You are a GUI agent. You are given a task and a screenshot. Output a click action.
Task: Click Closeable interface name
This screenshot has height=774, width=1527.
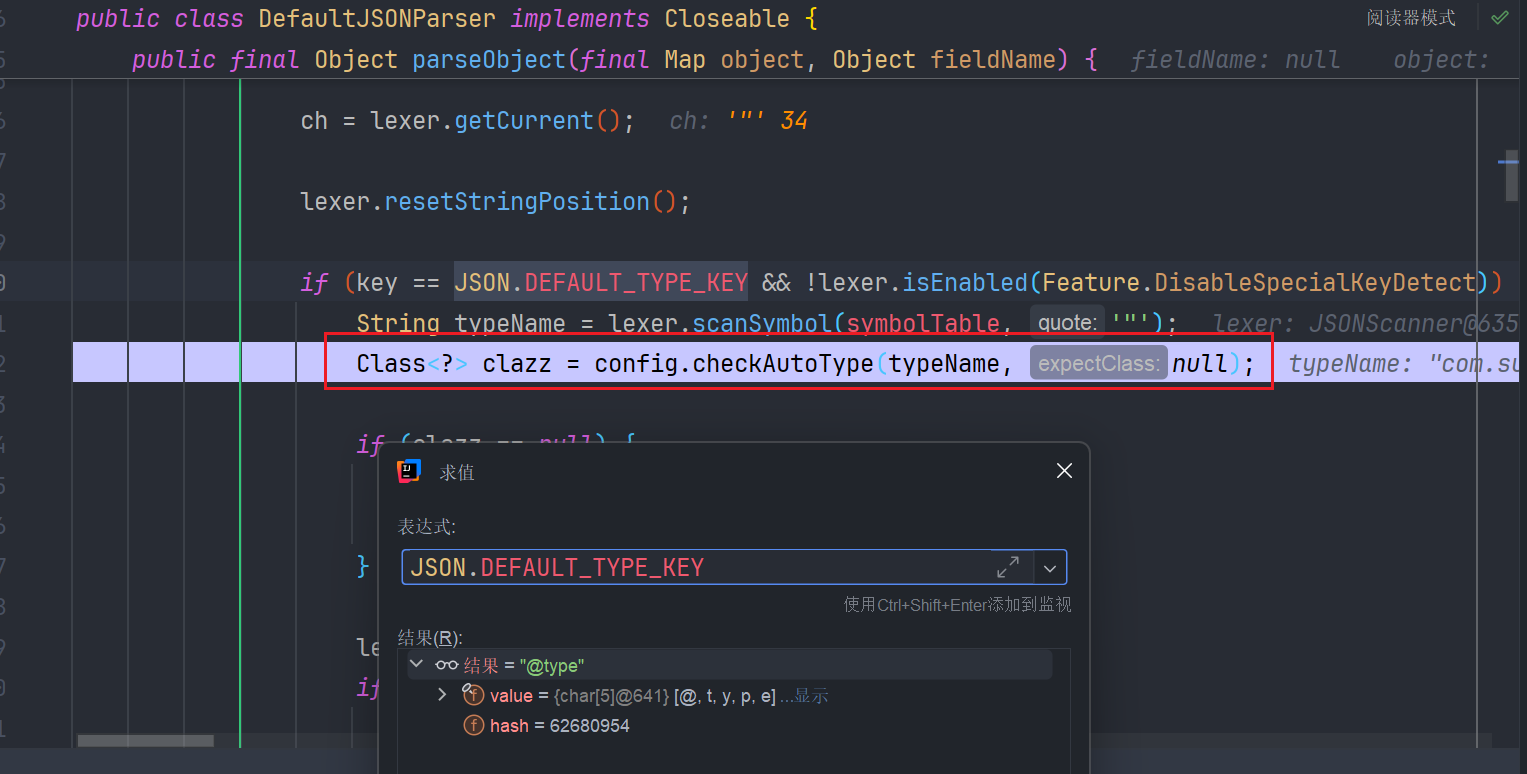(x=726, y=18)
